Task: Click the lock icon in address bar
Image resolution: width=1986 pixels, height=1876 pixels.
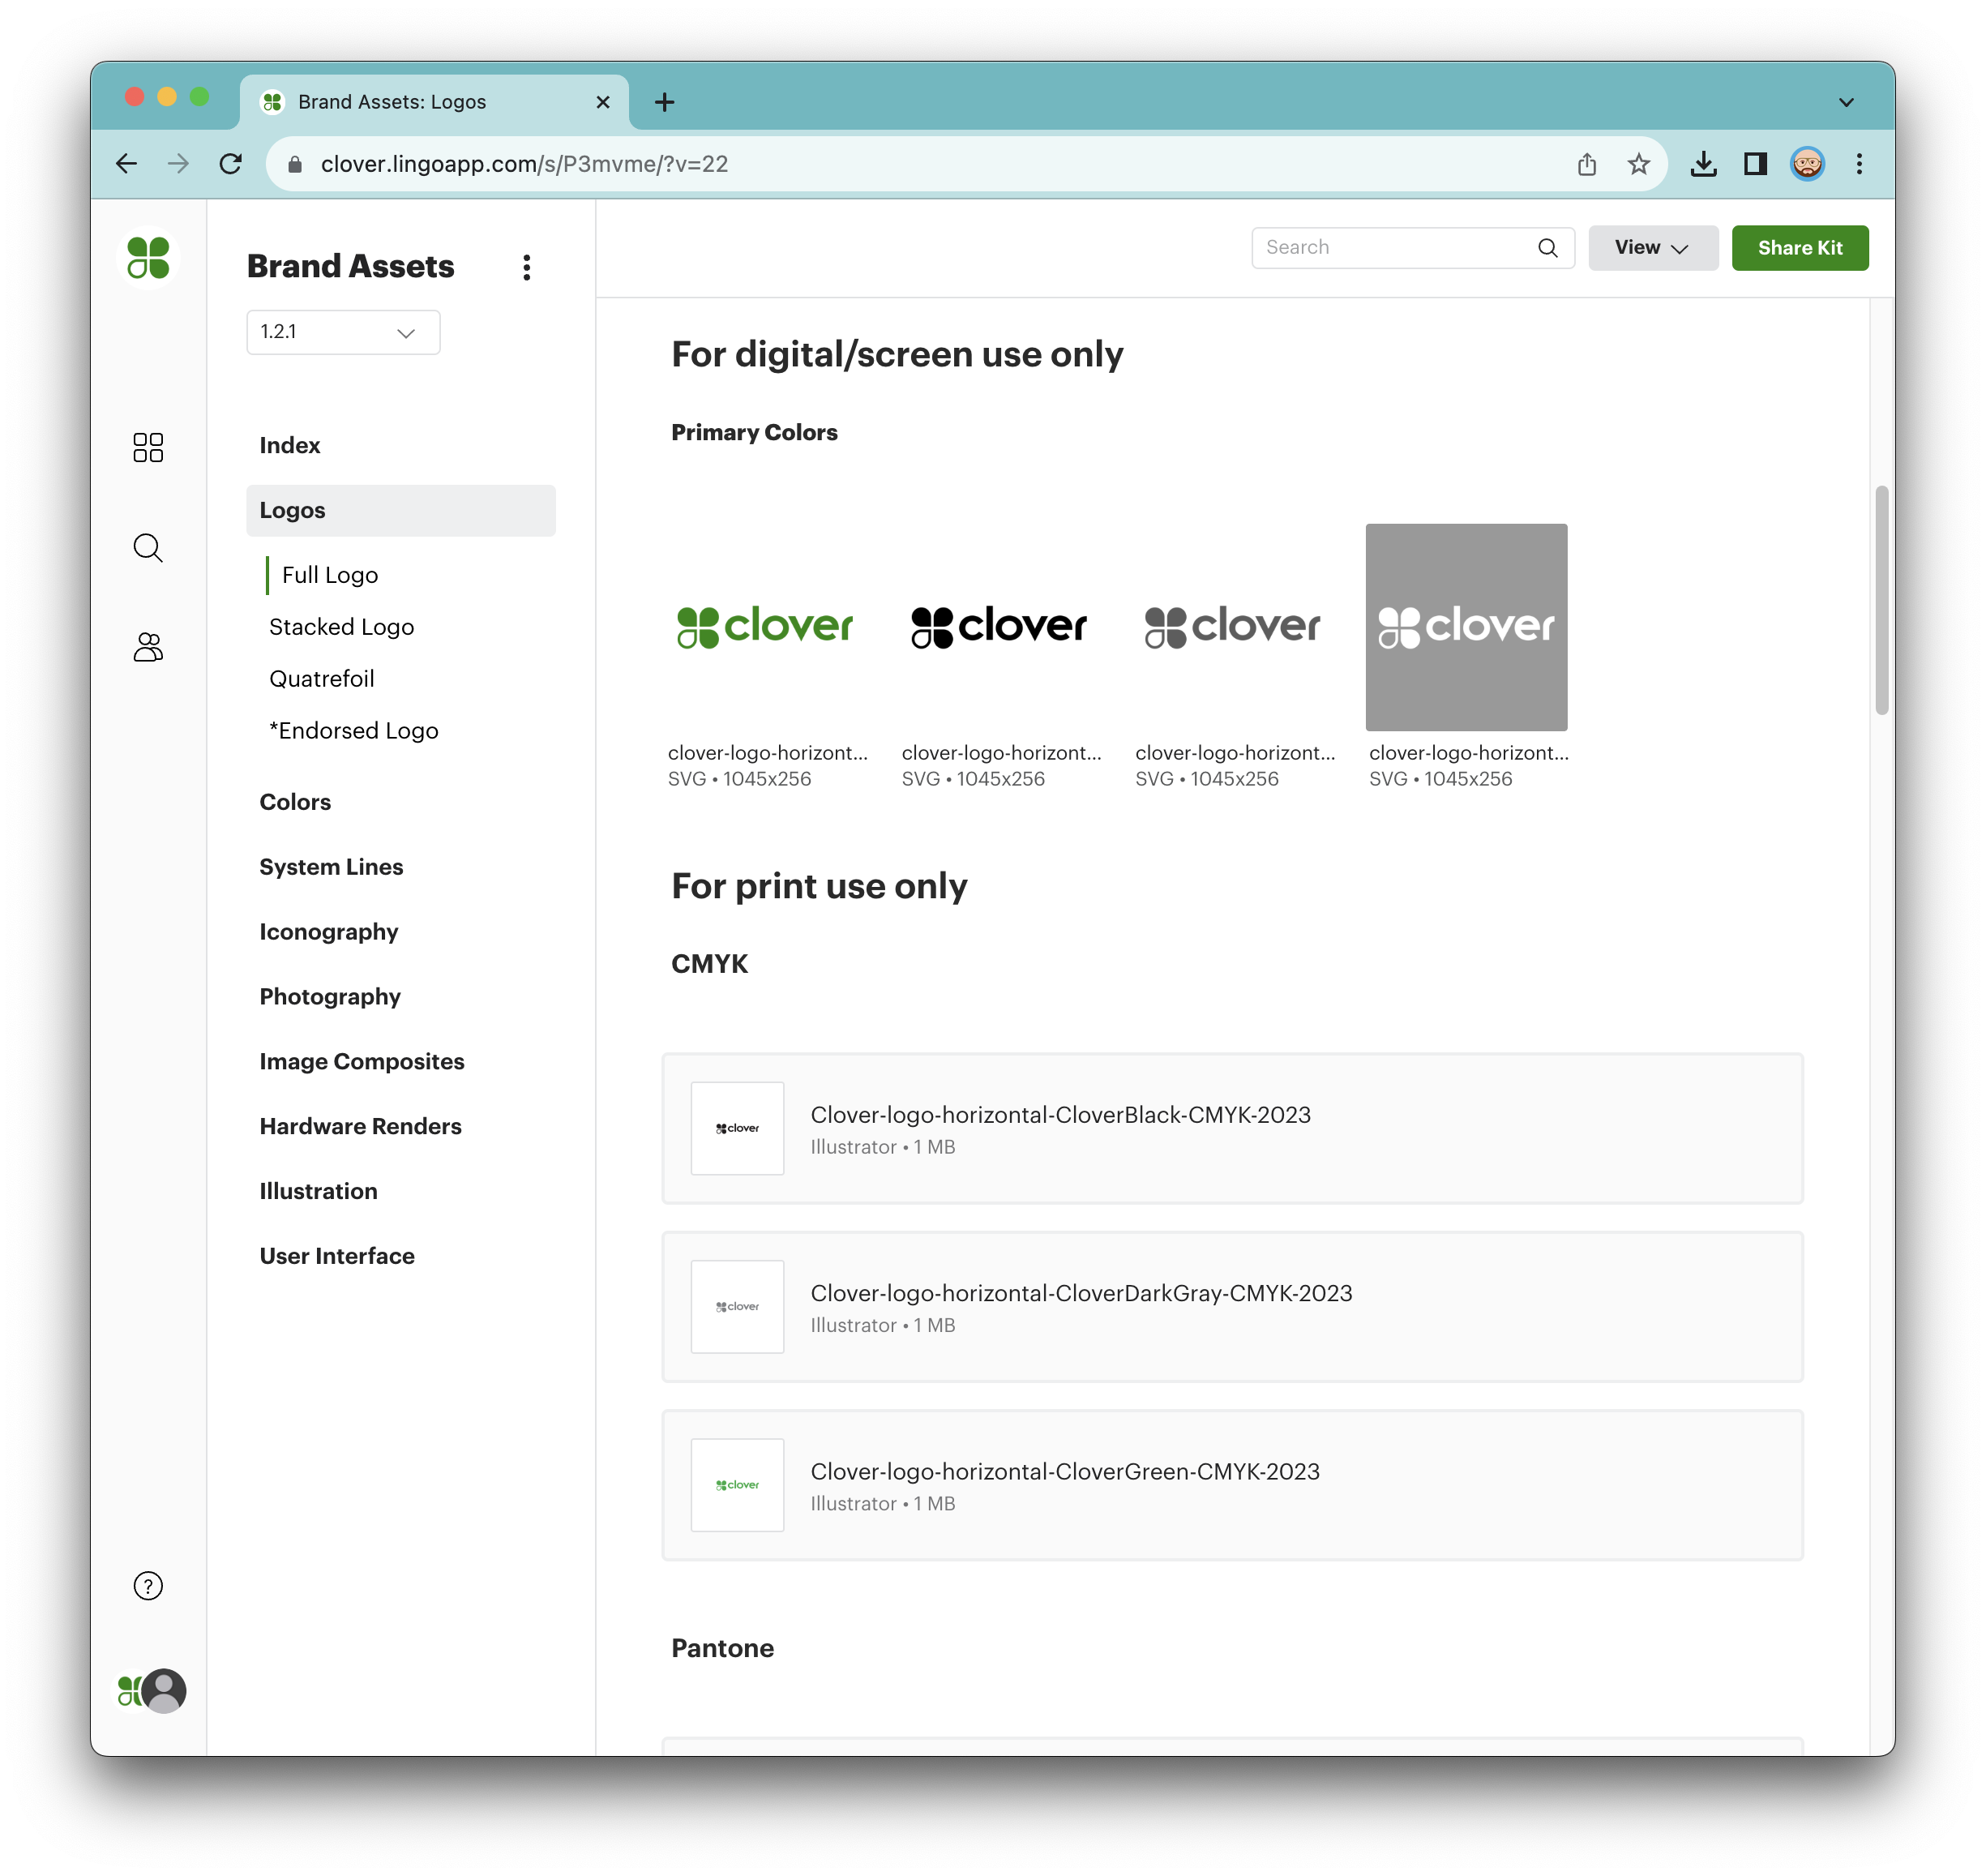Action: (295, 164)
